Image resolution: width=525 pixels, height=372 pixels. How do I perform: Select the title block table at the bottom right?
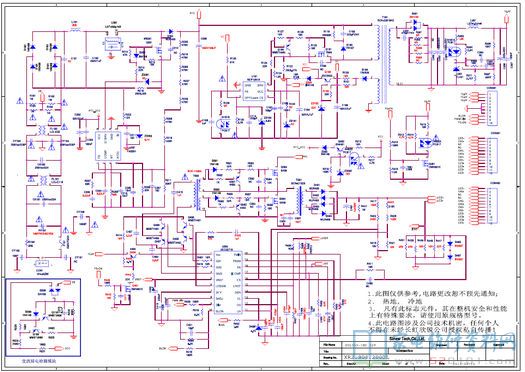click(x=418, y=353)
